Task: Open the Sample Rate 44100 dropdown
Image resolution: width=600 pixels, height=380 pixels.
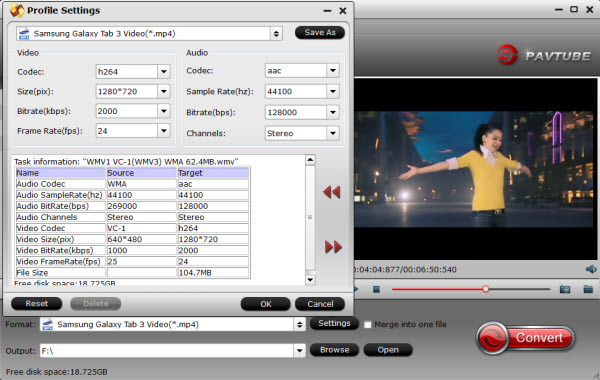Action: (x=333, y=91)
